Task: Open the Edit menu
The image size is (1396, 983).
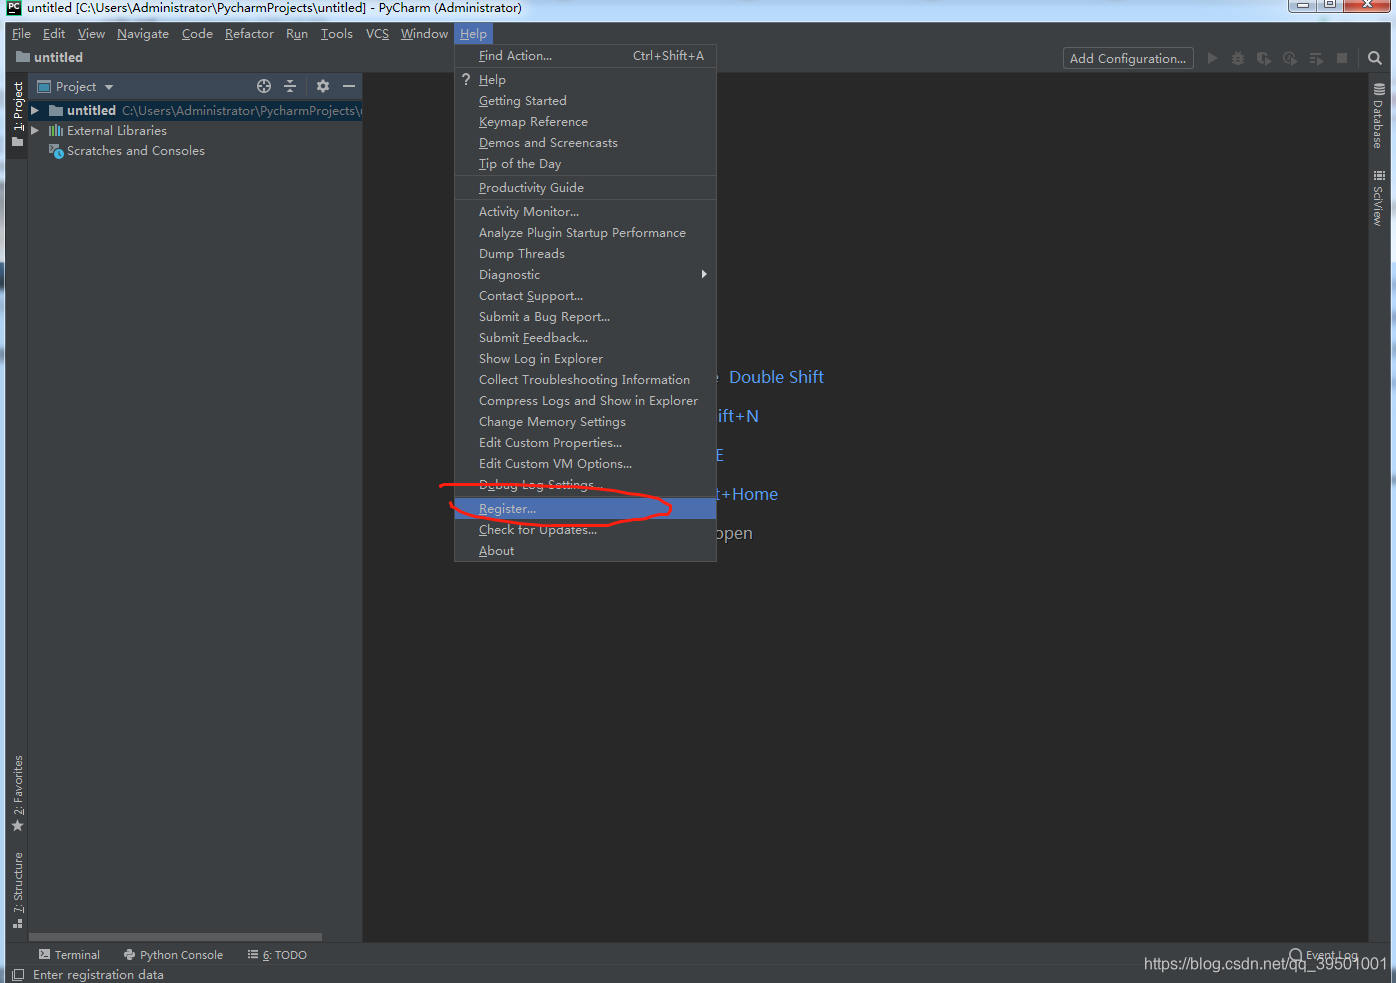Action: pos(54,34)
